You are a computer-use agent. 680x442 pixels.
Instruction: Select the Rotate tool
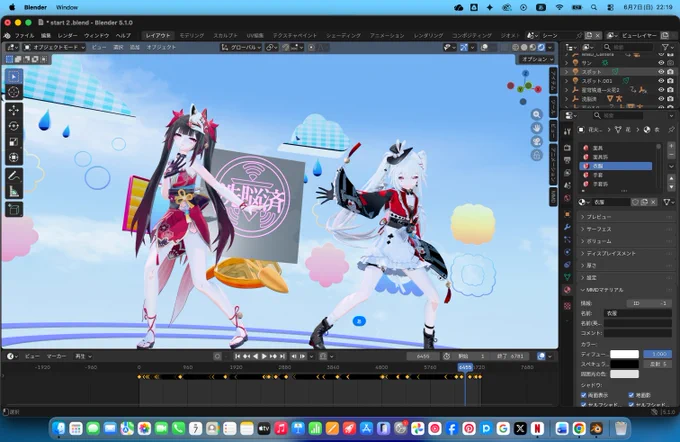point(14,126)
